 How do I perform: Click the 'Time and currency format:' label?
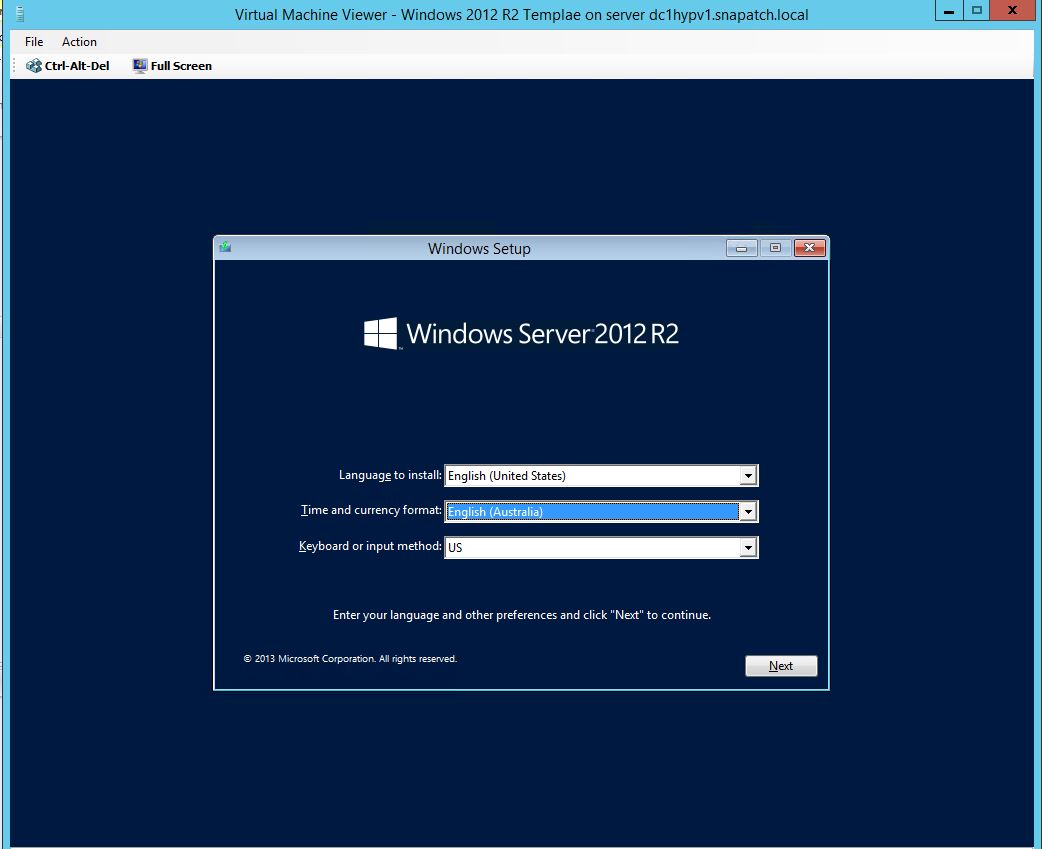(371, 510)
